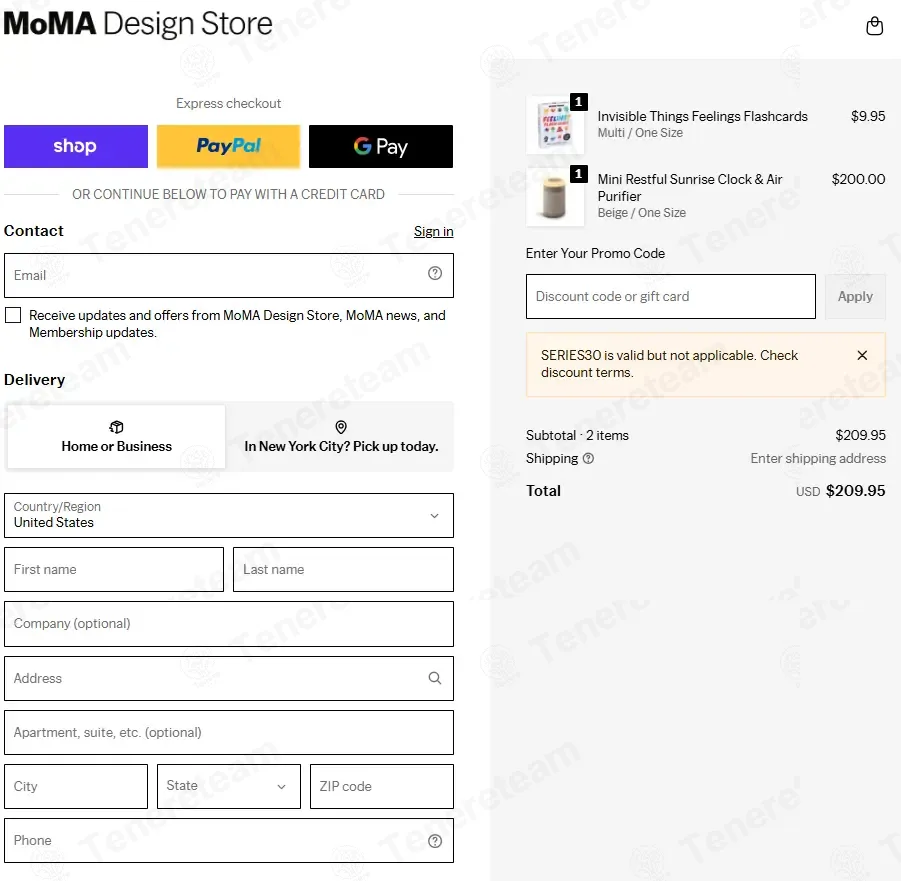Viewport: 901px width, 881px height.
Task: Open the MoMA Design Store homepage logo
Action: pyautogui.click(x=138, y=24)
